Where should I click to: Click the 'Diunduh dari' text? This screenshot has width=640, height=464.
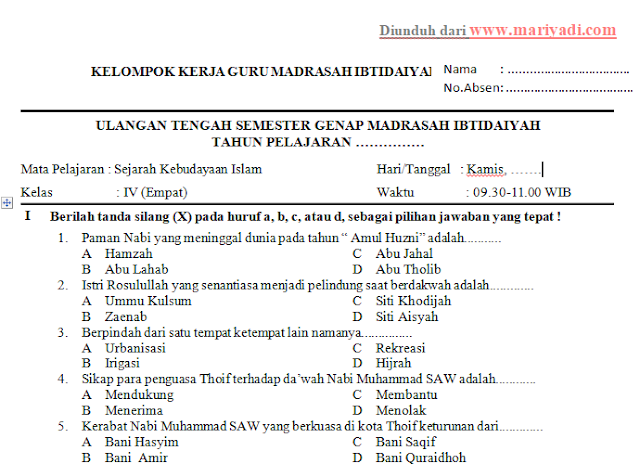point(423,30)
